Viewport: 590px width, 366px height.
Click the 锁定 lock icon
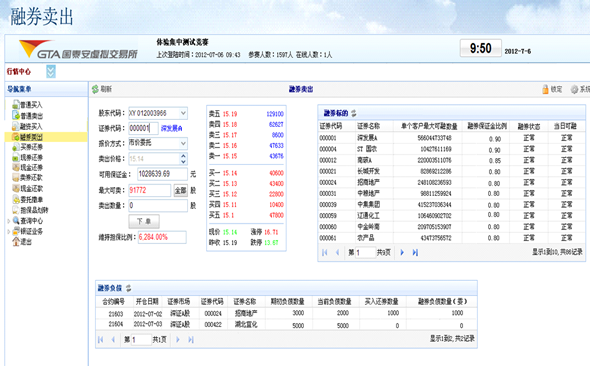(x=545, y=89)
